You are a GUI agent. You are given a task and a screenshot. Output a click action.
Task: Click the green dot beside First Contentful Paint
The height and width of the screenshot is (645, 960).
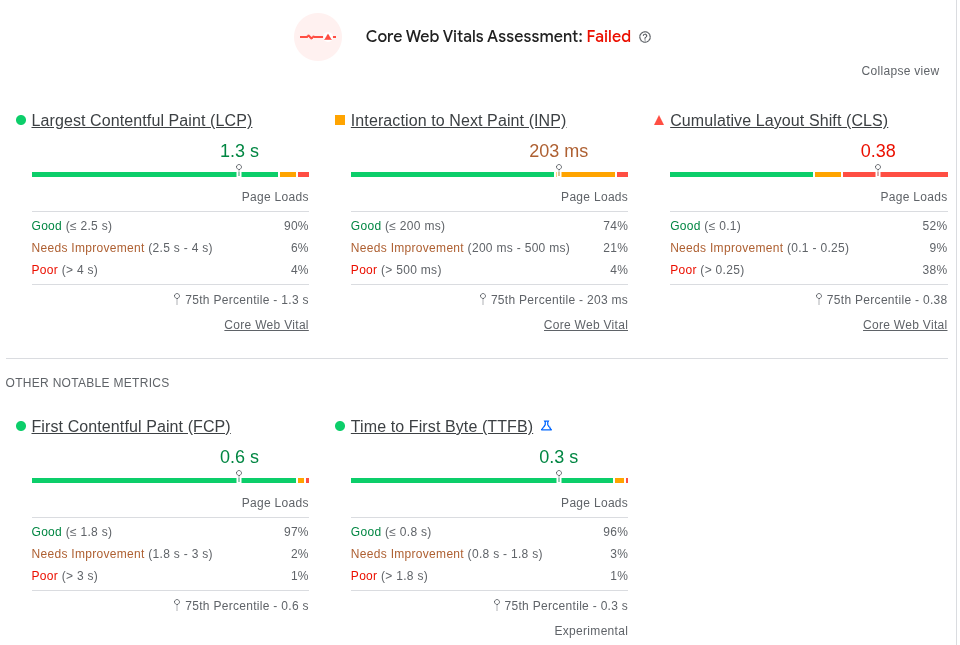21,426
